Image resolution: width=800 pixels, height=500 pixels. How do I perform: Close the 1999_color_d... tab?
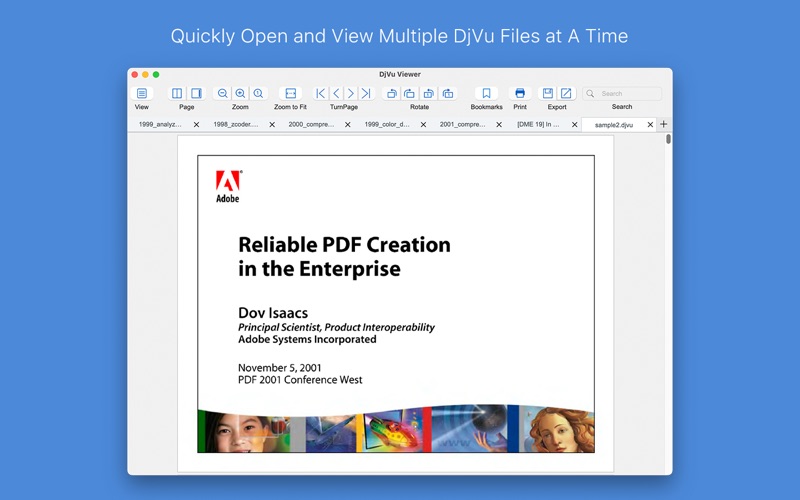[x=423, y=124]
